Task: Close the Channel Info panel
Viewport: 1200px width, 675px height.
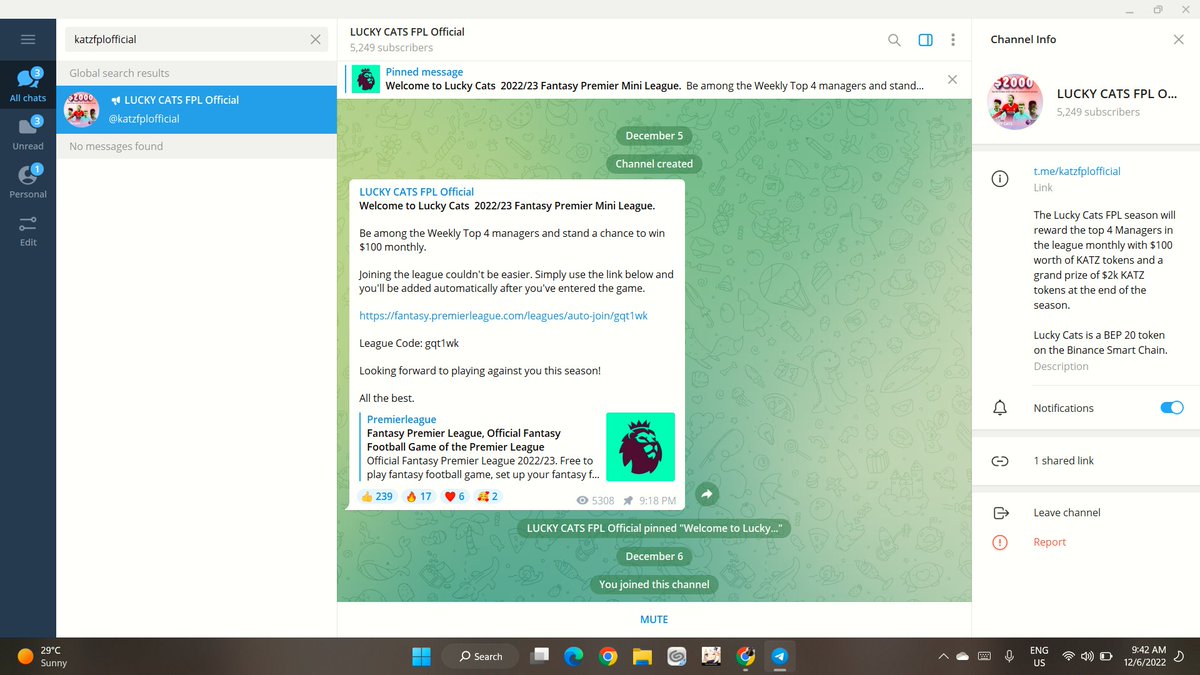Action: point(1178,40)
